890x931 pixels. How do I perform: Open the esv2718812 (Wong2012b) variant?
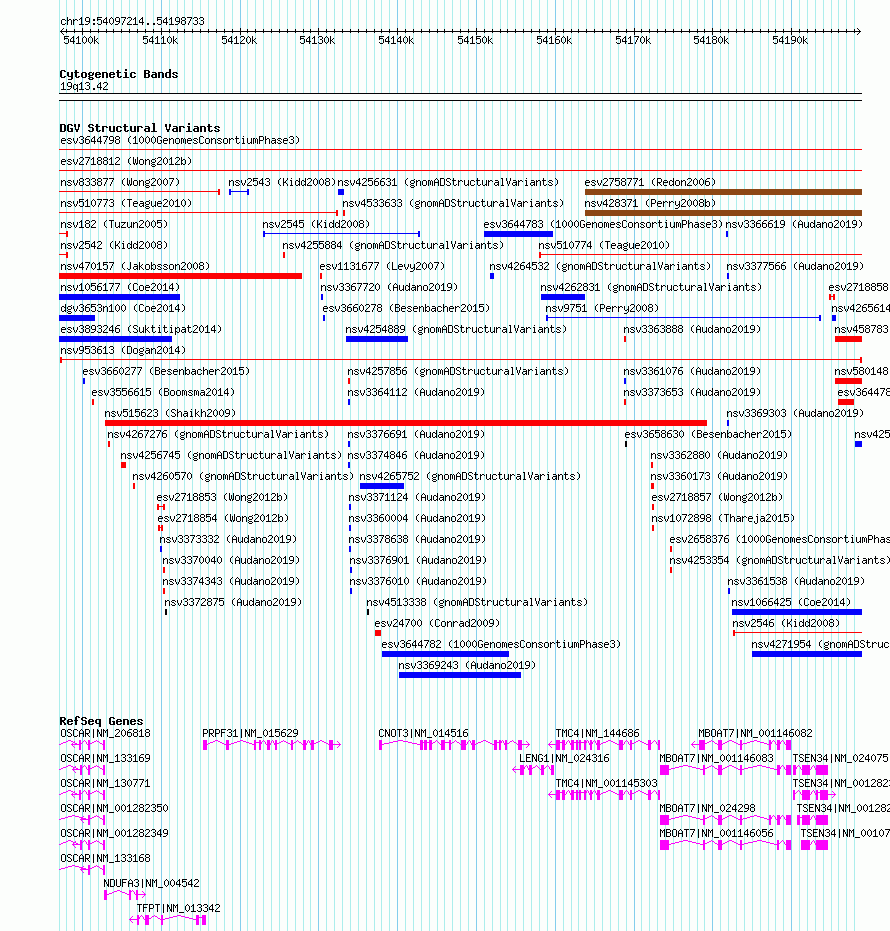pyautogui.click(x=126, y=162)
